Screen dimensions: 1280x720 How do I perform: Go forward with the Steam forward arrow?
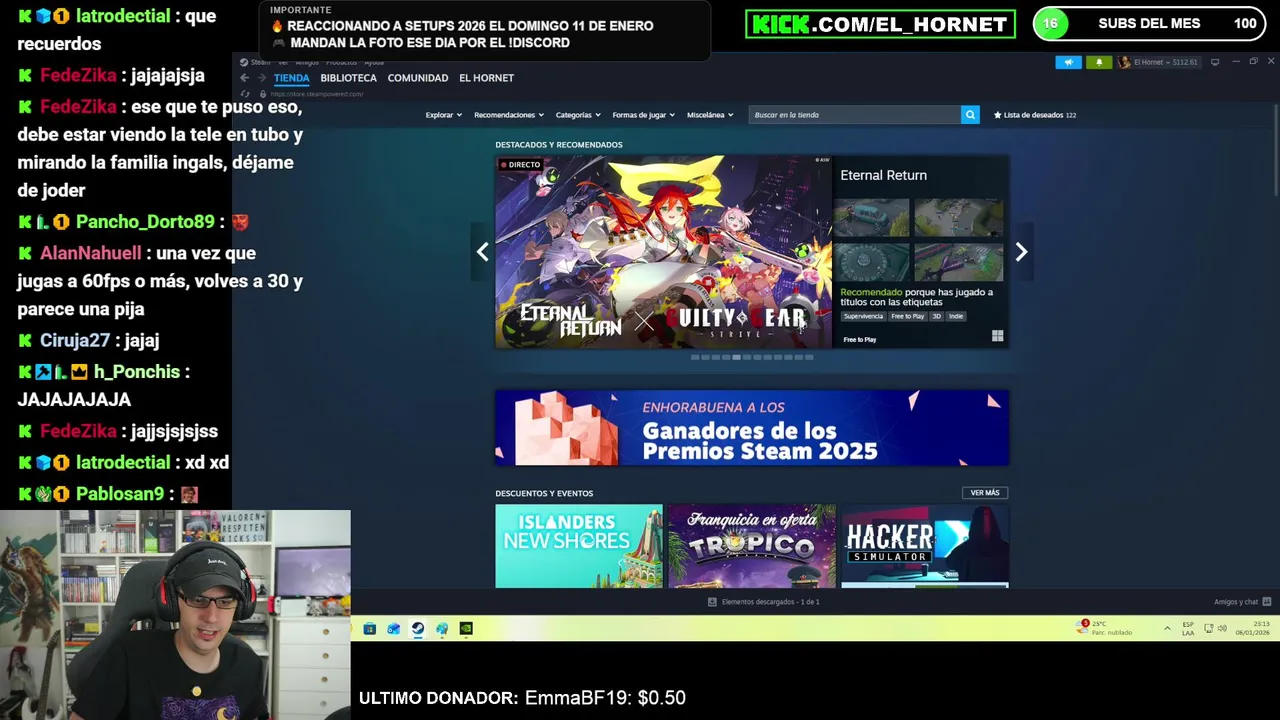(x=261, y=78)
